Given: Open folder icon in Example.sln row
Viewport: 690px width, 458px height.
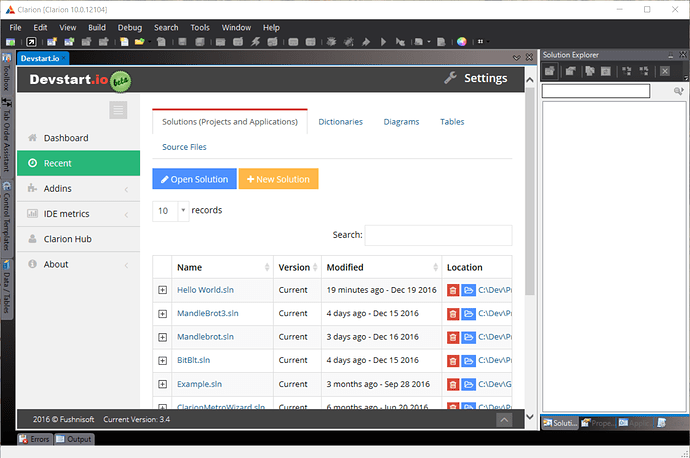Looking at the screenshot, I should [x=469, y=384].
